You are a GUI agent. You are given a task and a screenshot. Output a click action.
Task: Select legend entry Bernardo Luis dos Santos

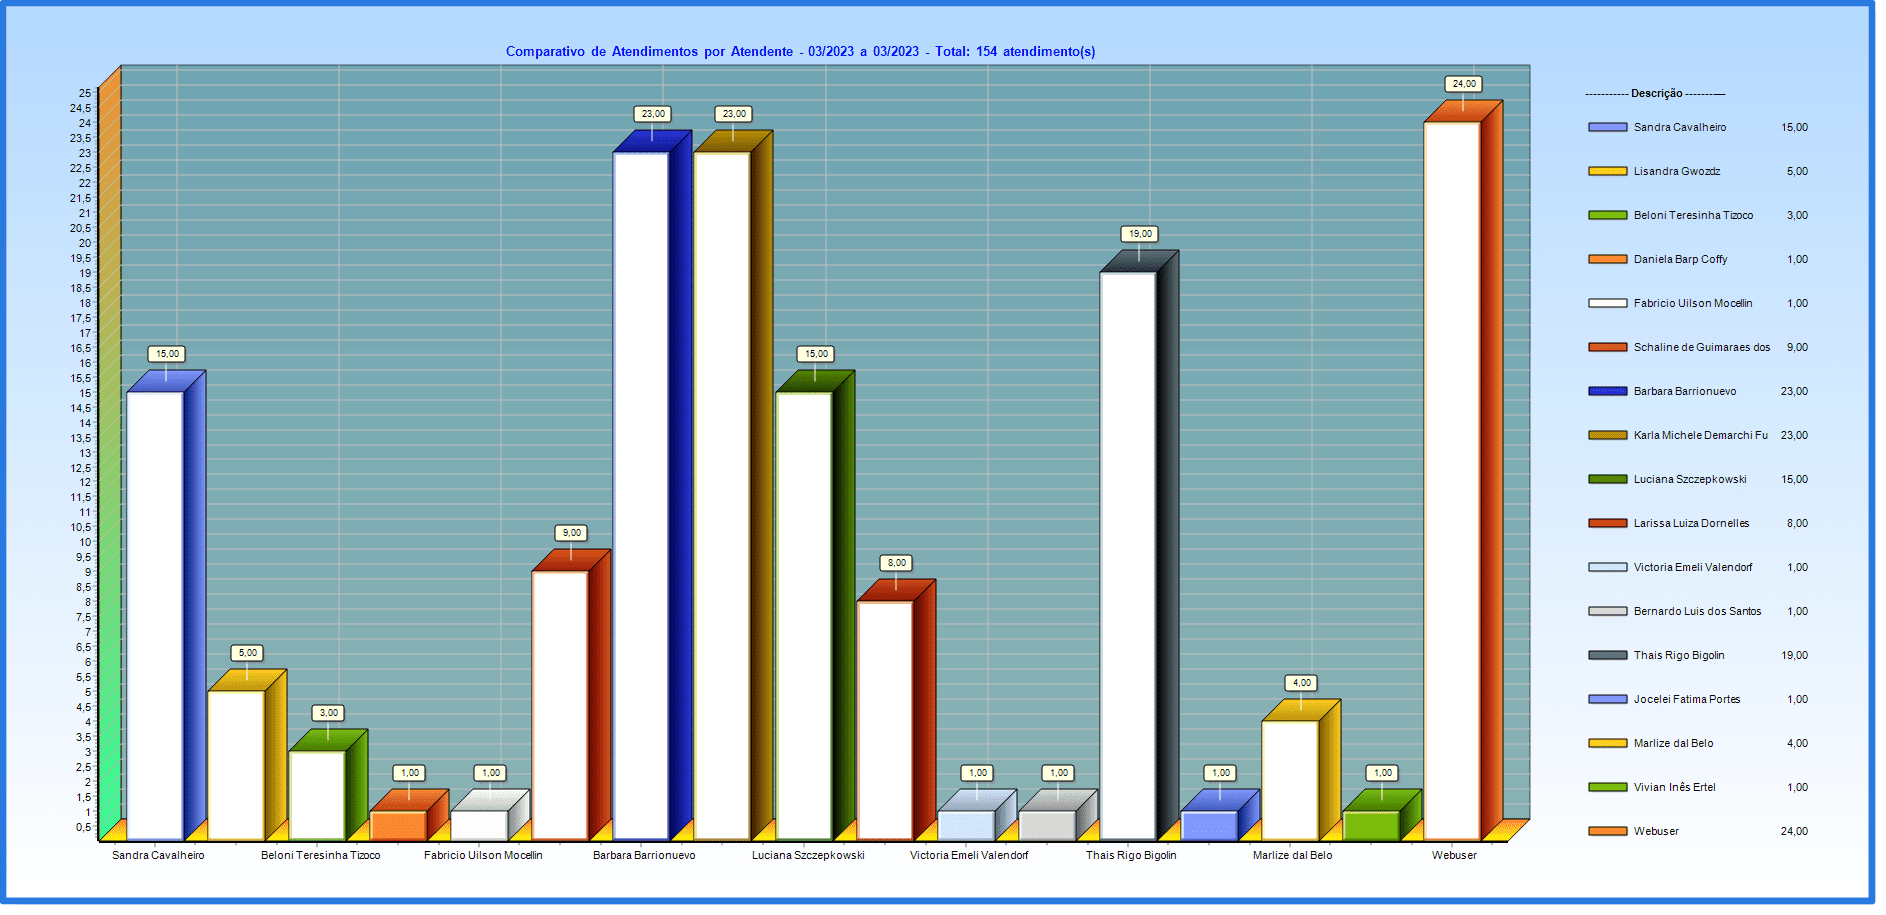(1697, 612)
